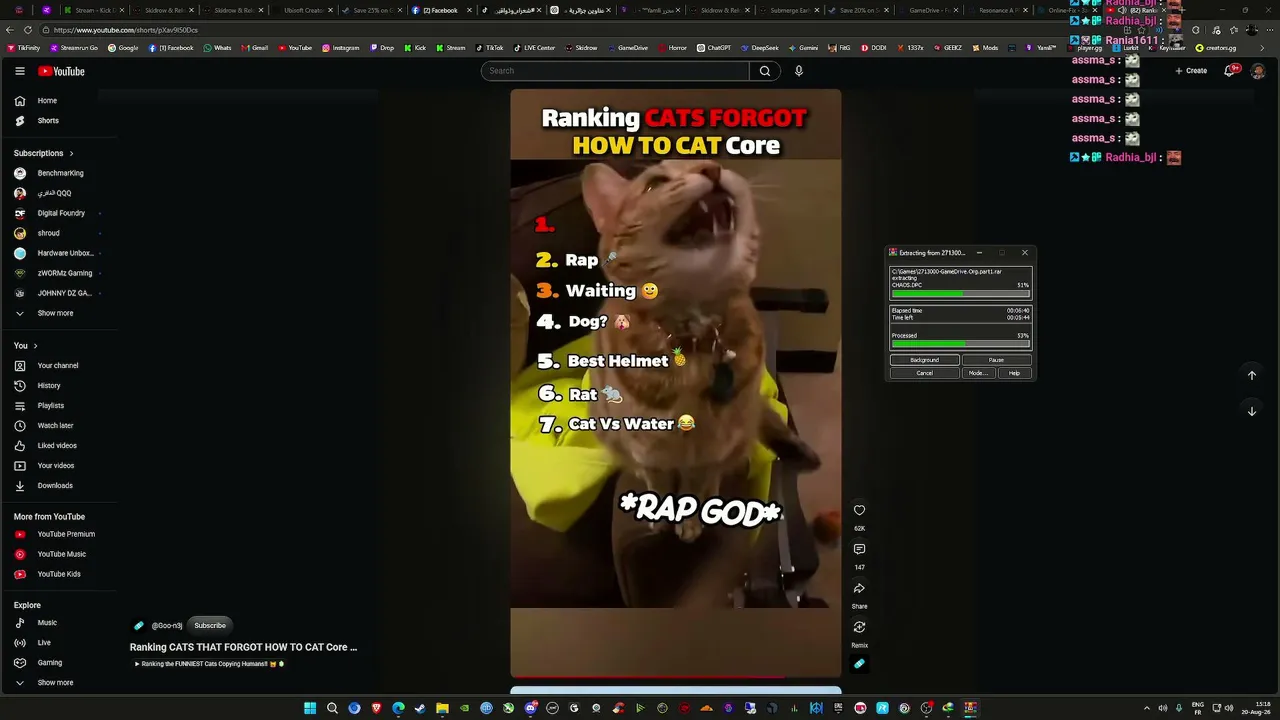Open Discord from the taskbar
This screenshot has height=720, width=1280.
(x=530, y=708)
